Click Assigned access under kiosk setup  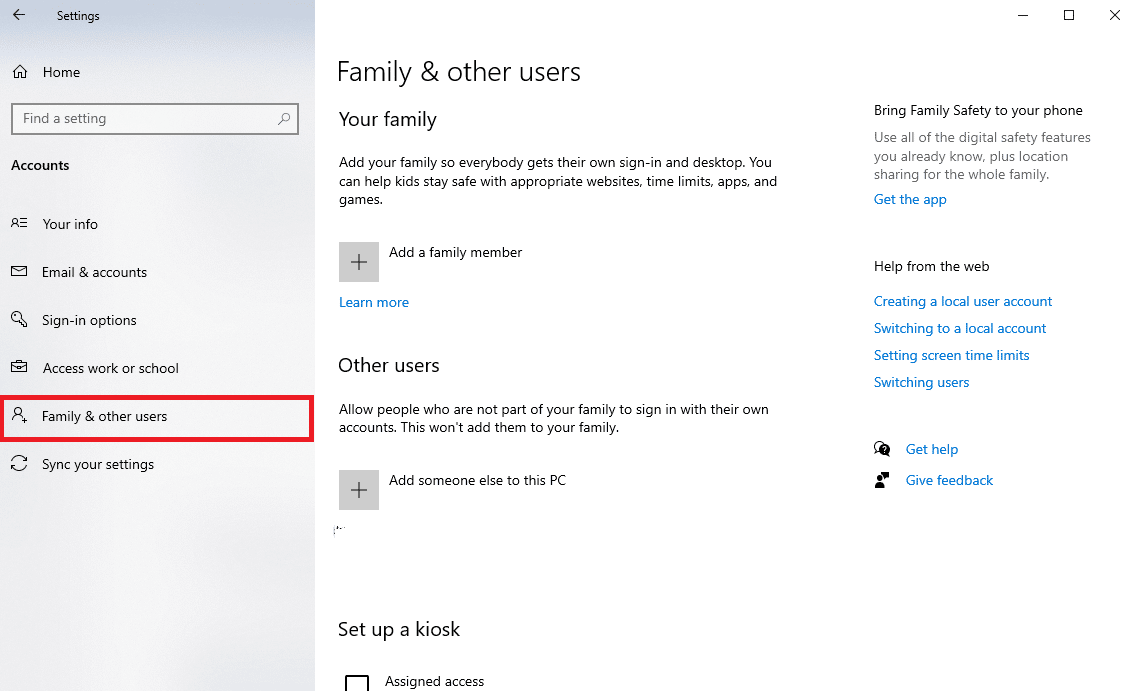point(434,682)
